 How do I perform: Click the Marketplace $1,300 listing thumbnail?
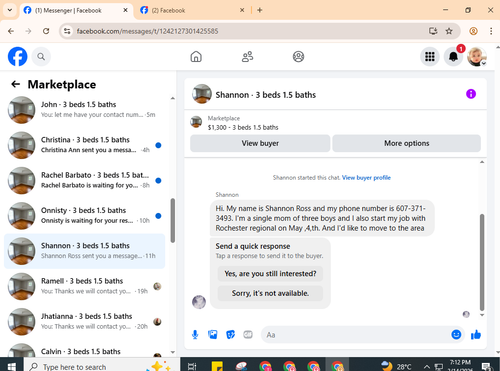(196, 122)
